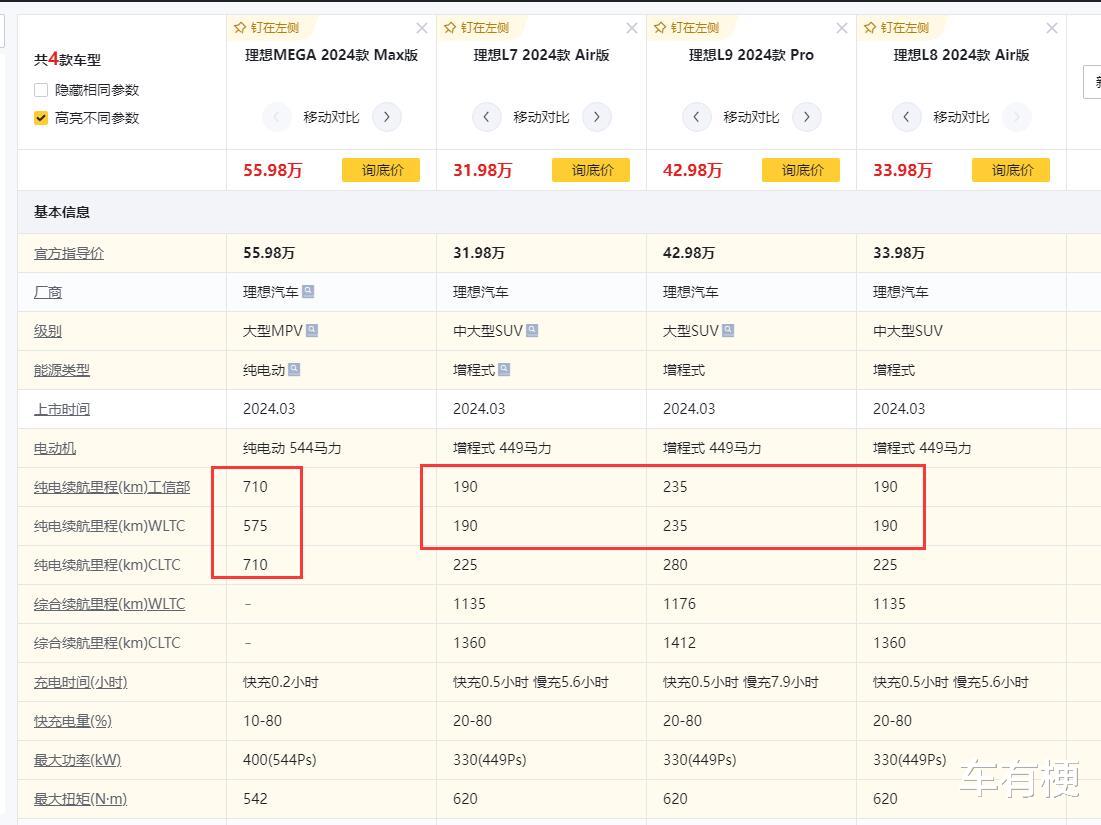
Task: Open 官方指导价 parameter link
Action: tap(69, 253)
